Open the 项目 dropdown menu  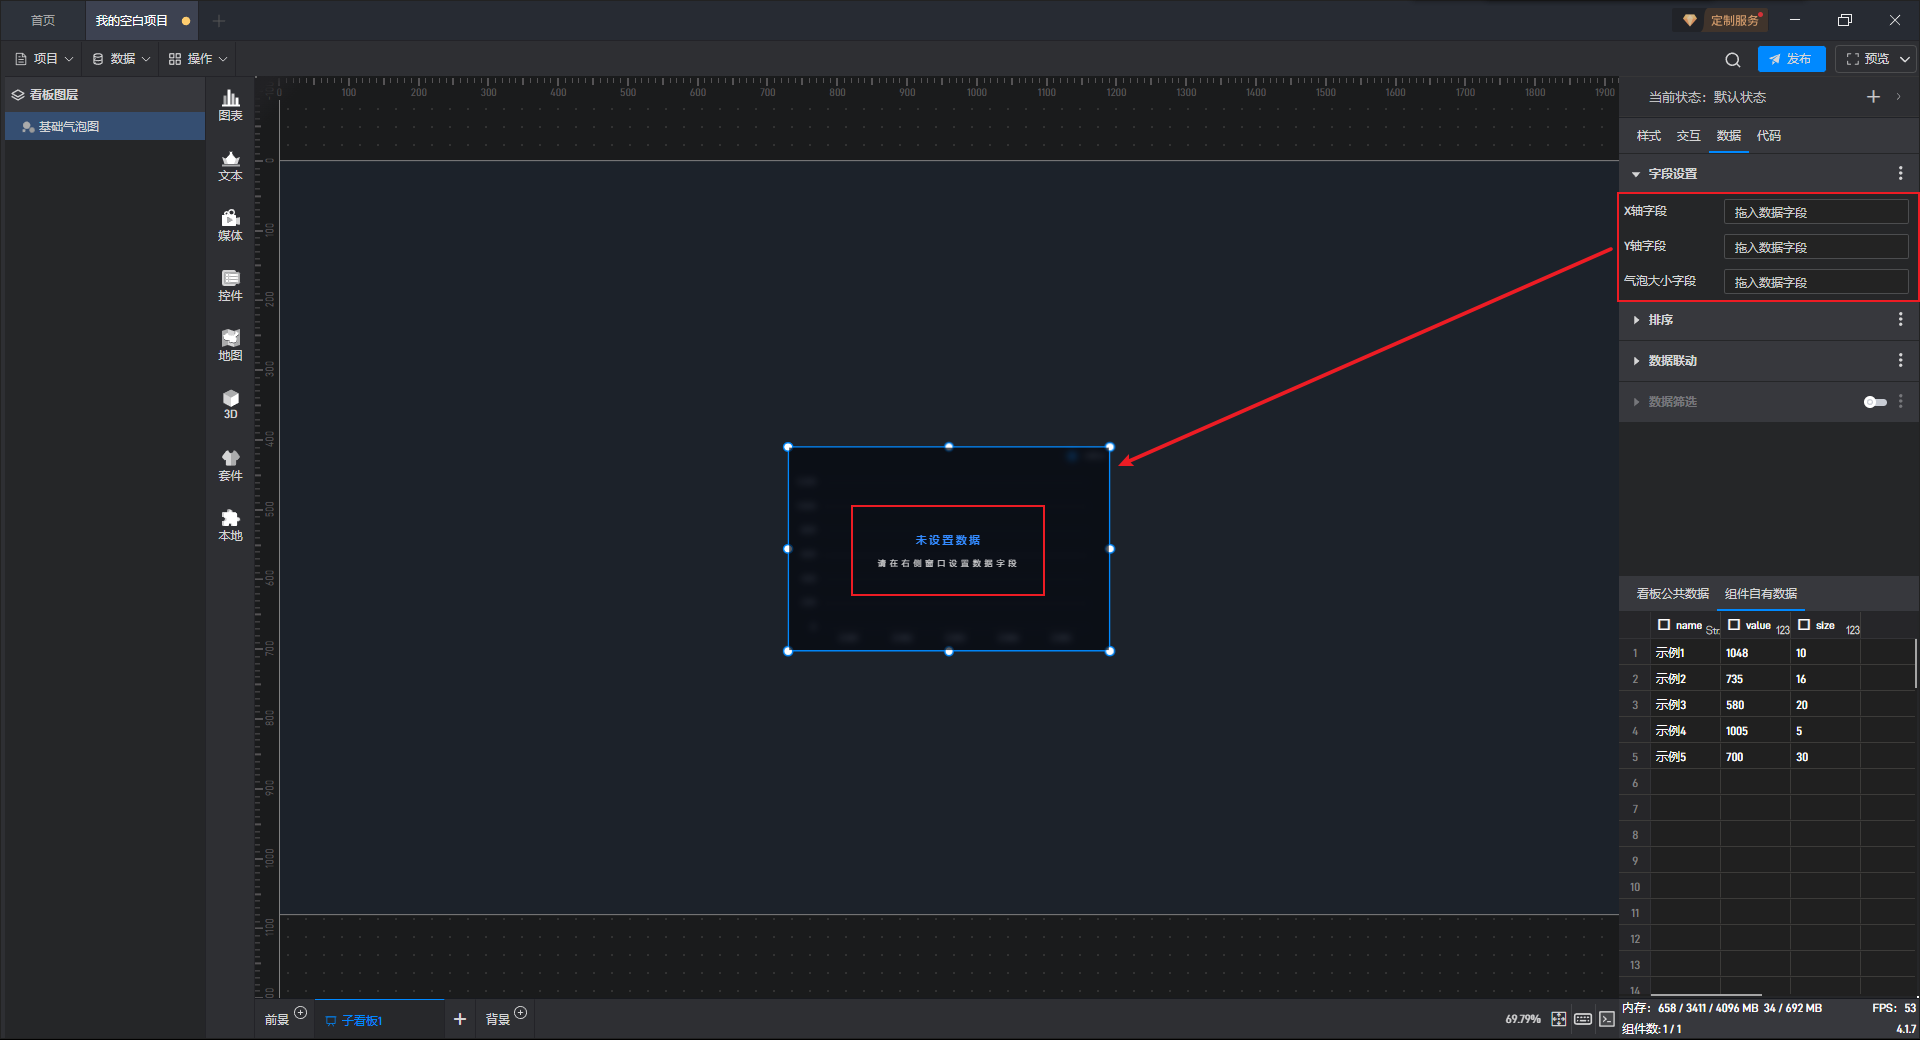coord(45,59)
